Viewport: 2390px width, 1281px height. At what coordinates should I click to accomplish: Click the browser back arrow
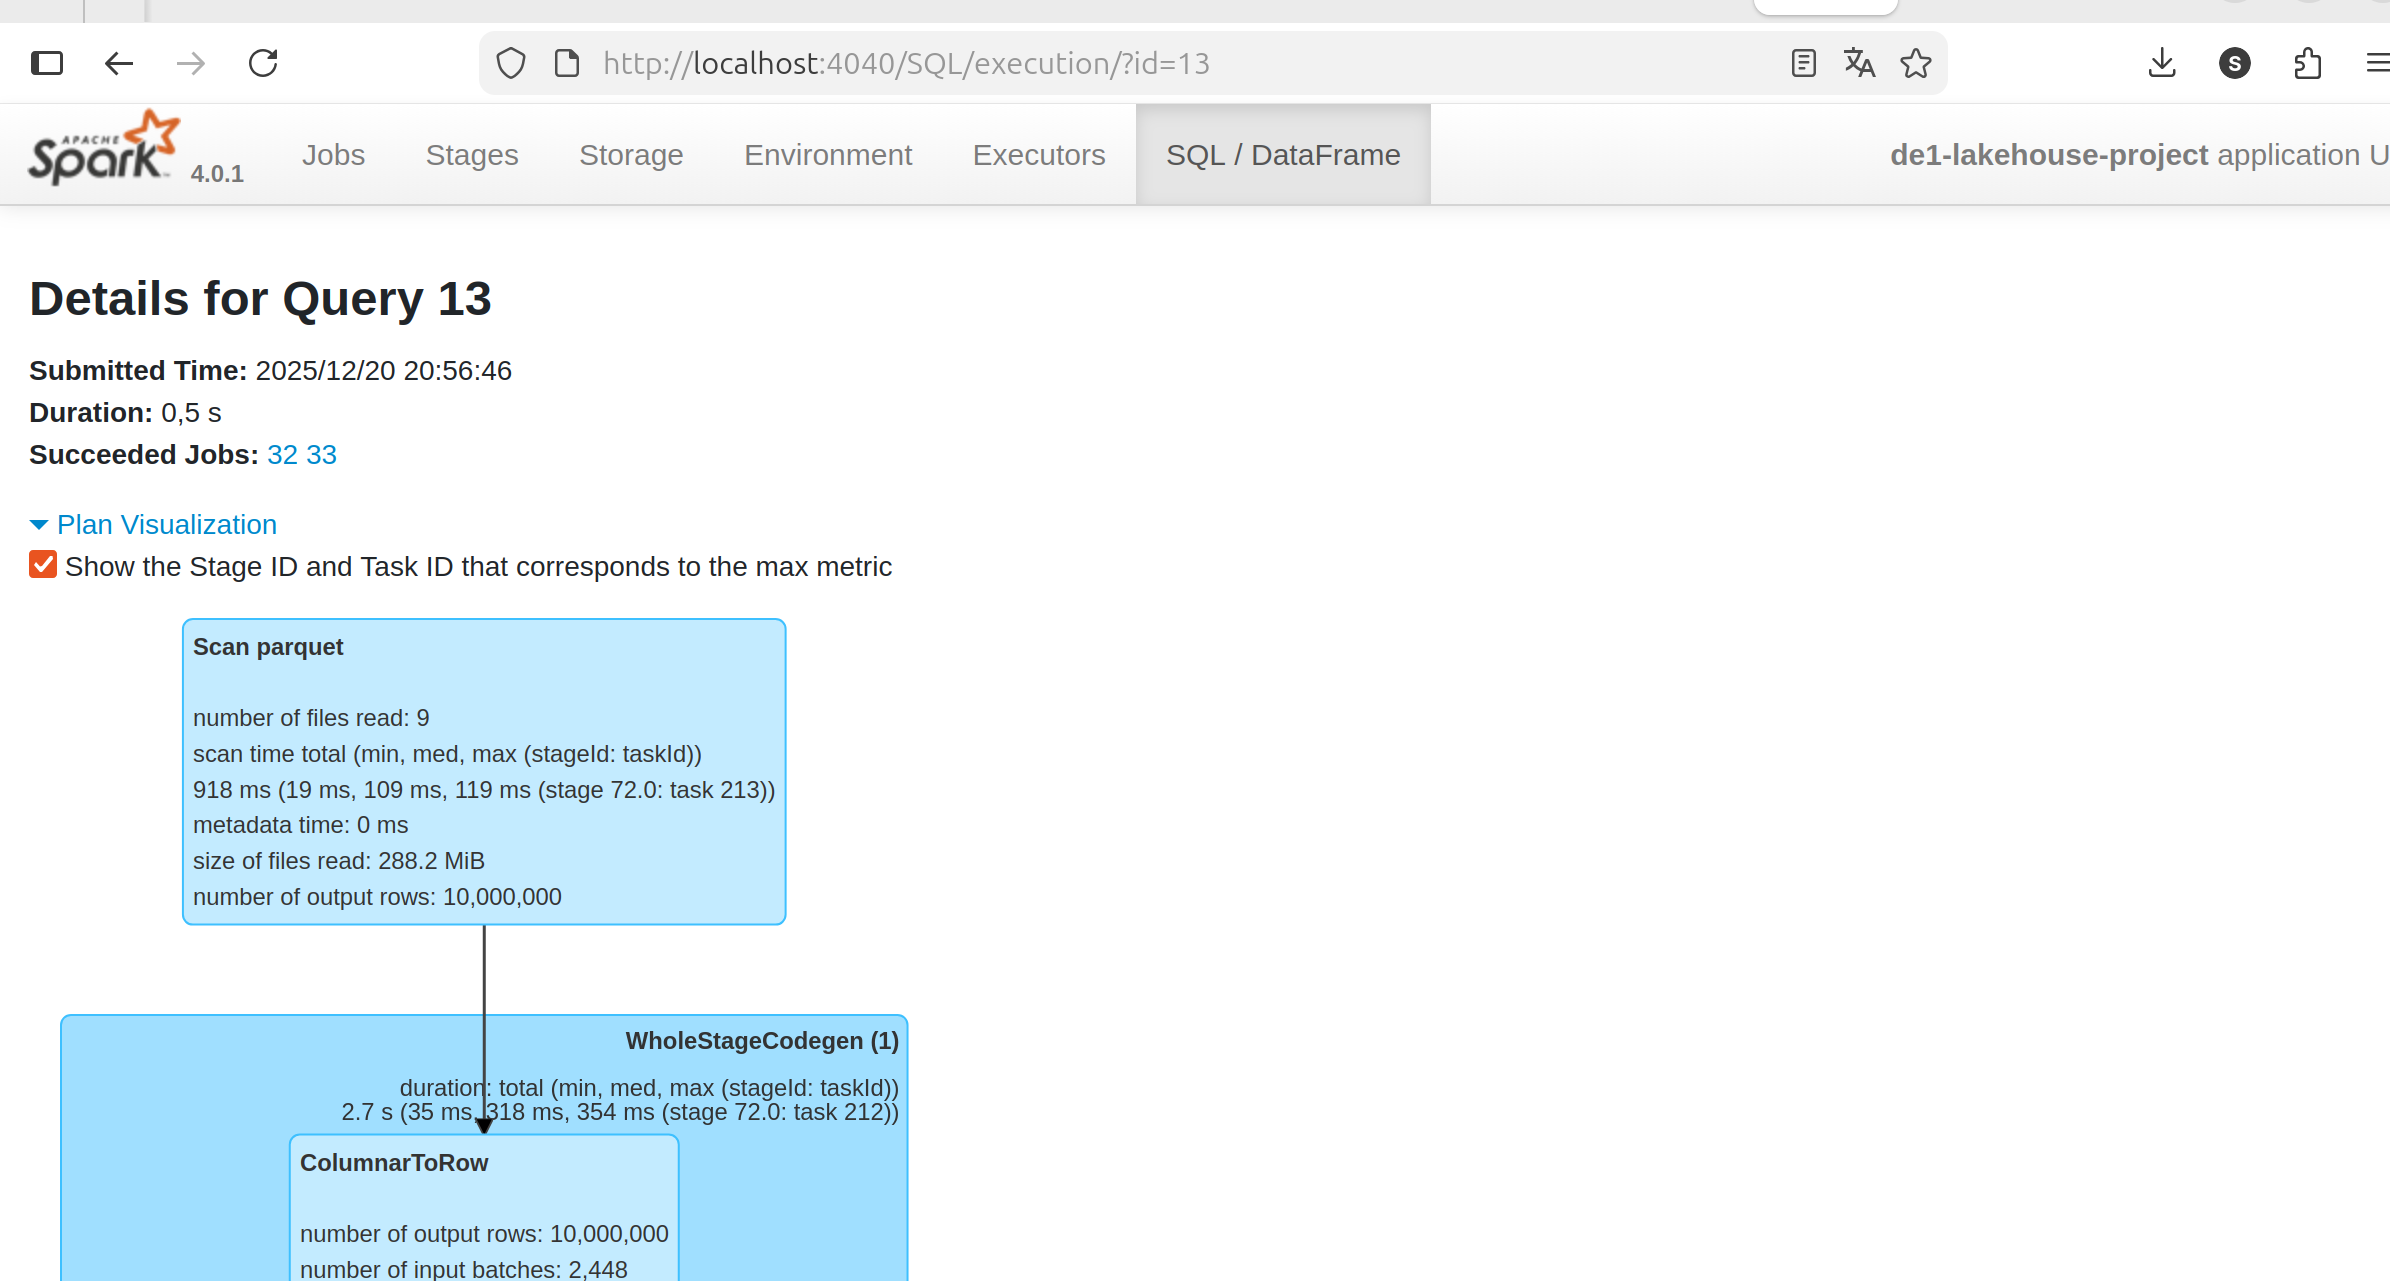point(119,64)
